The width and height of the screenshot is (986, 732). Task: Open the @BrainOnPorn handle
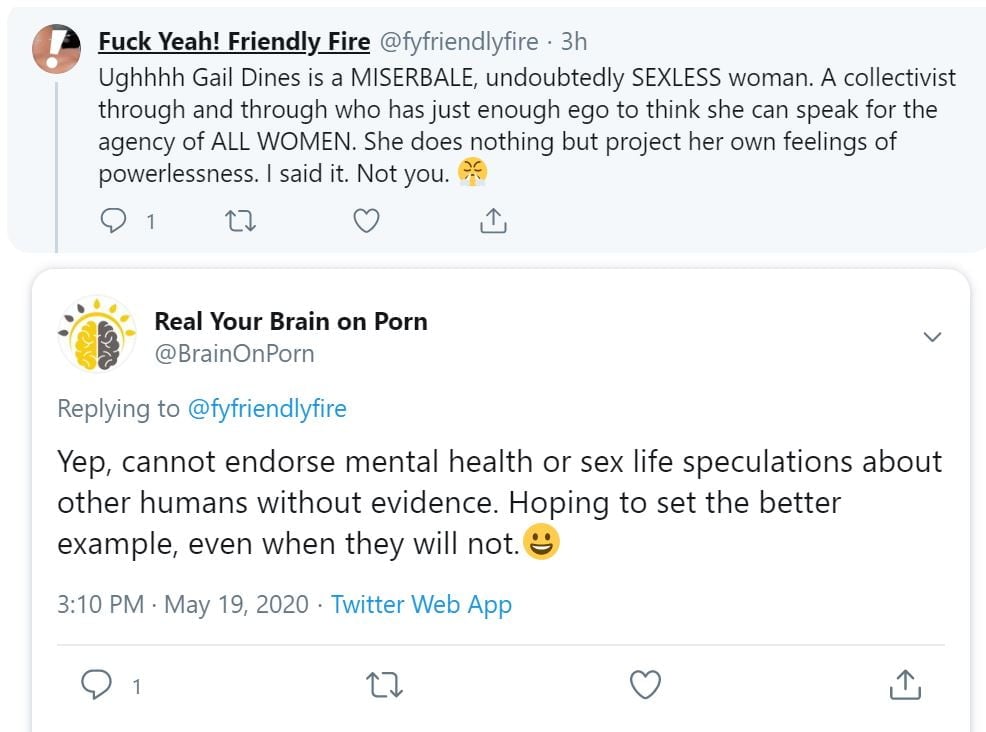[234, 353]
